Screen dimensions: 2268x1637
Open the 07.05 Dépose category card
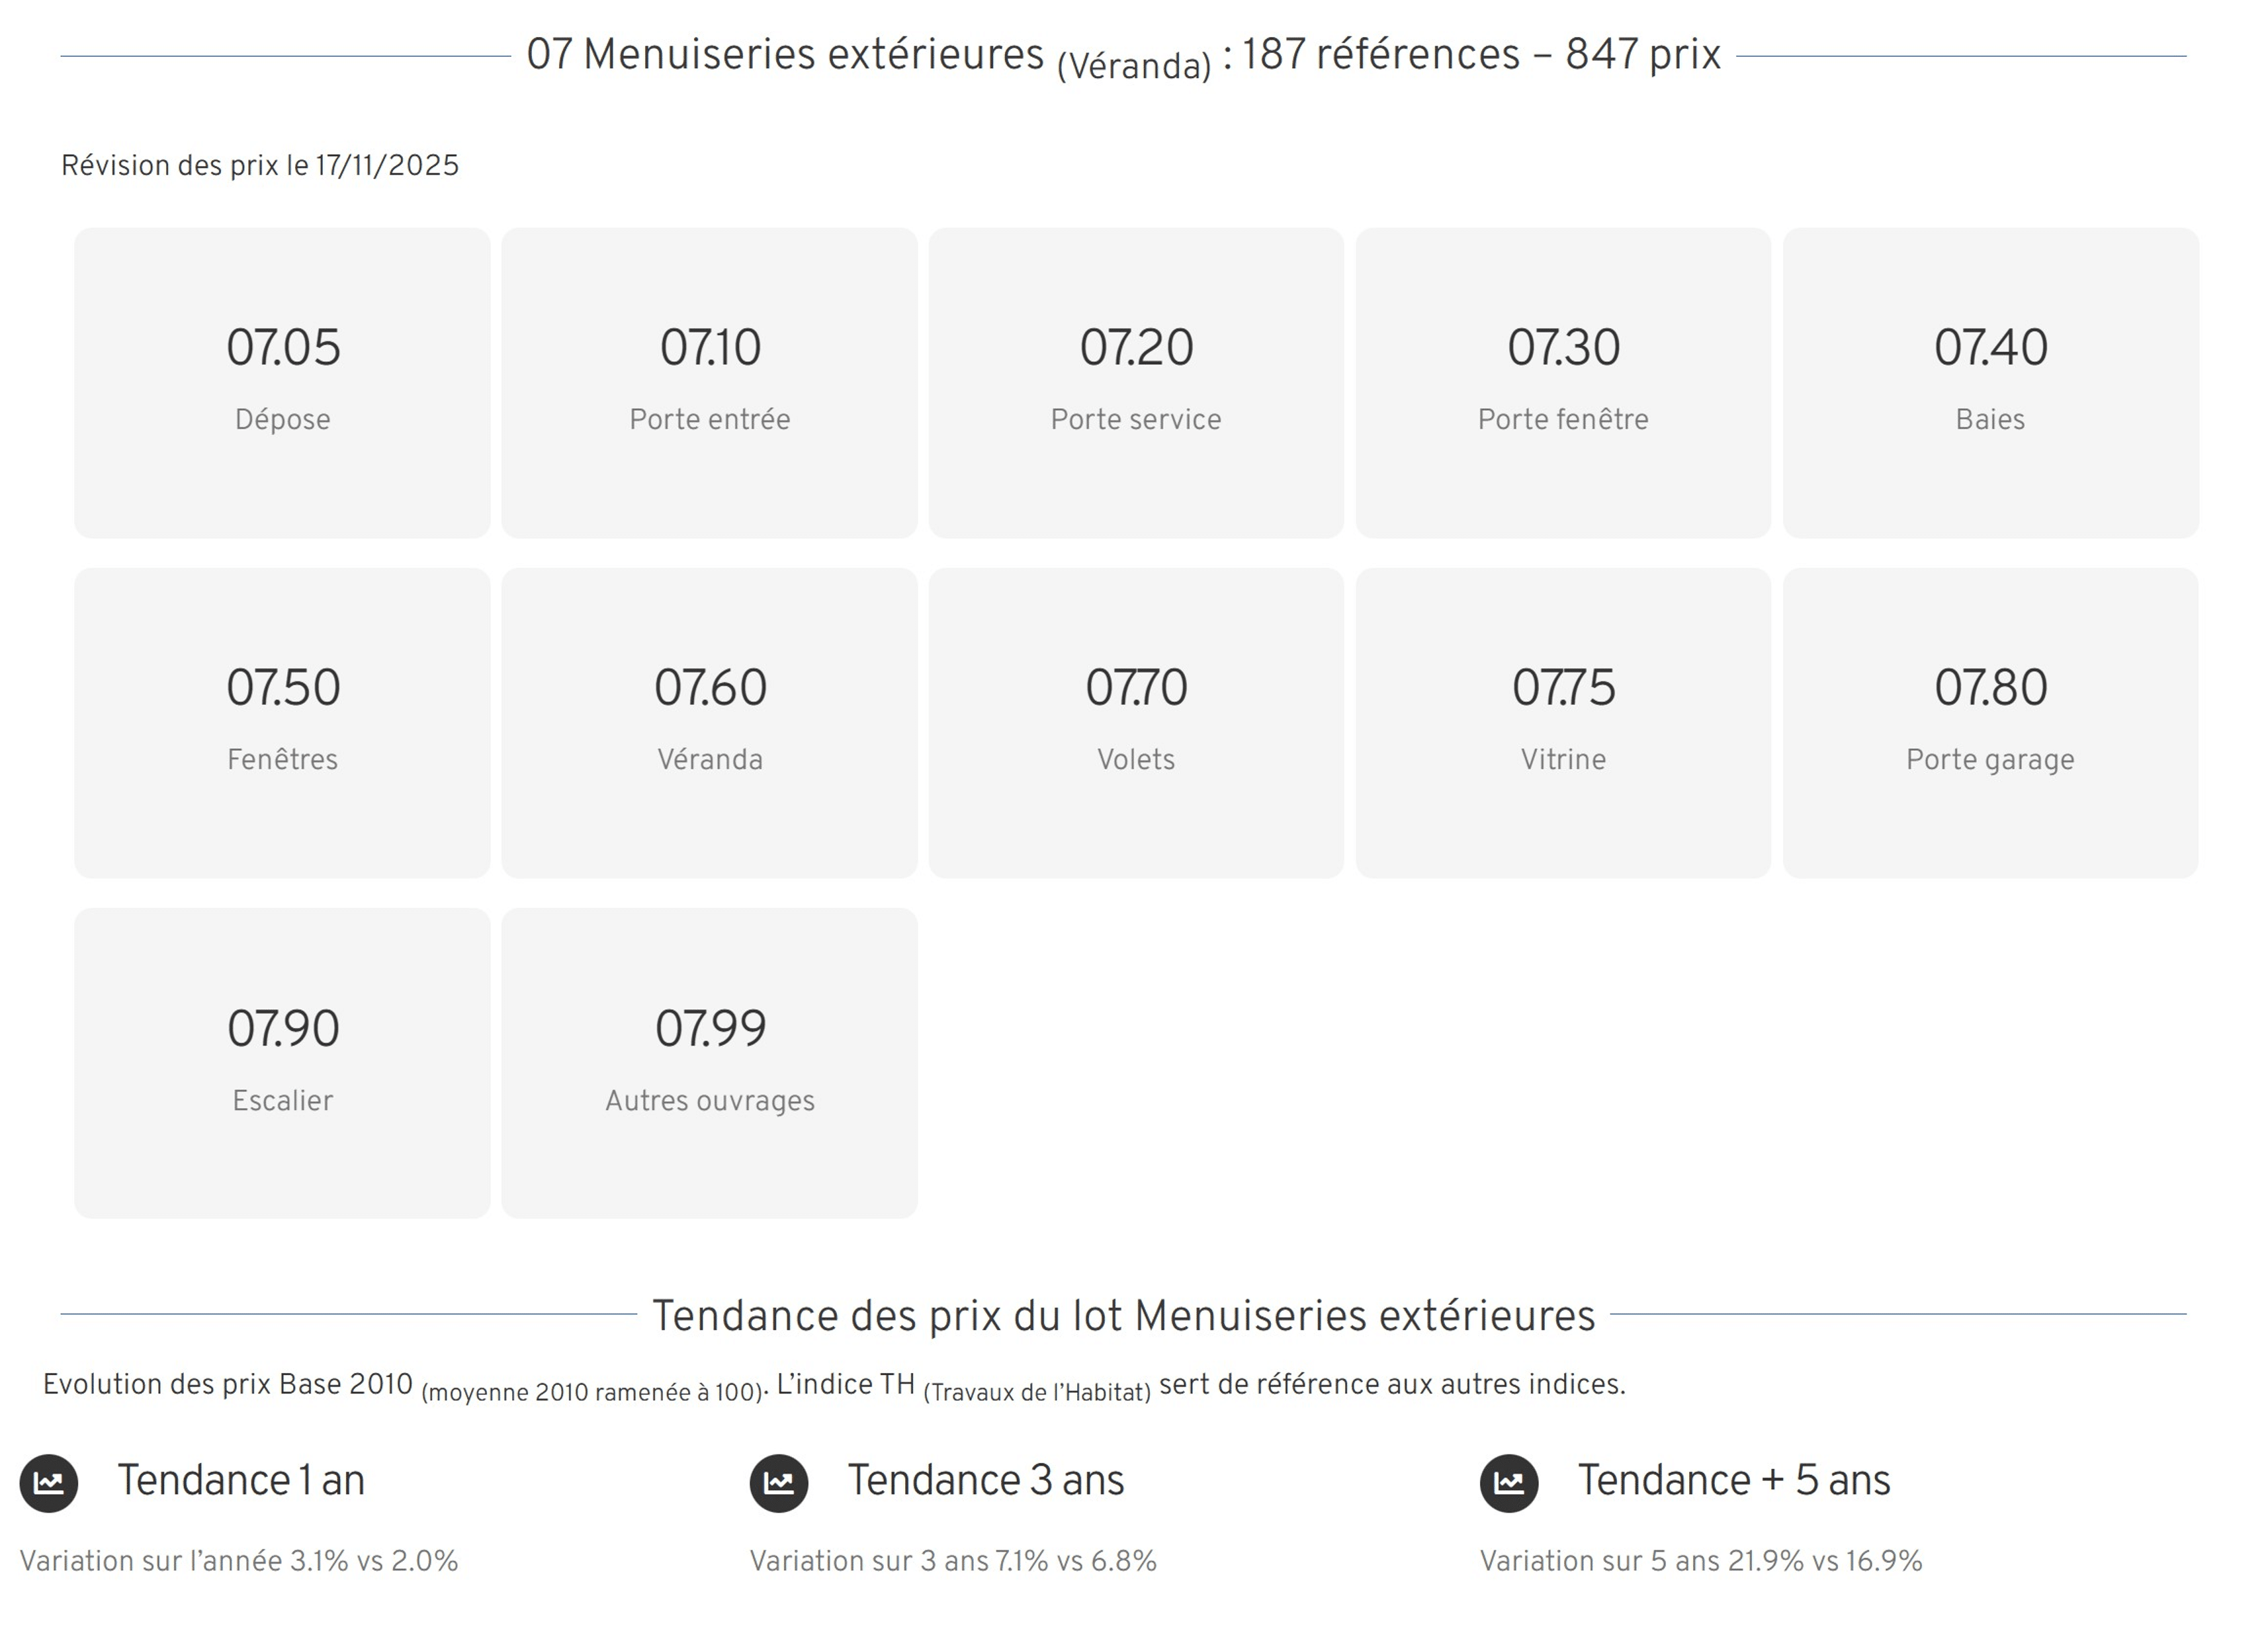tap(282, 382)
